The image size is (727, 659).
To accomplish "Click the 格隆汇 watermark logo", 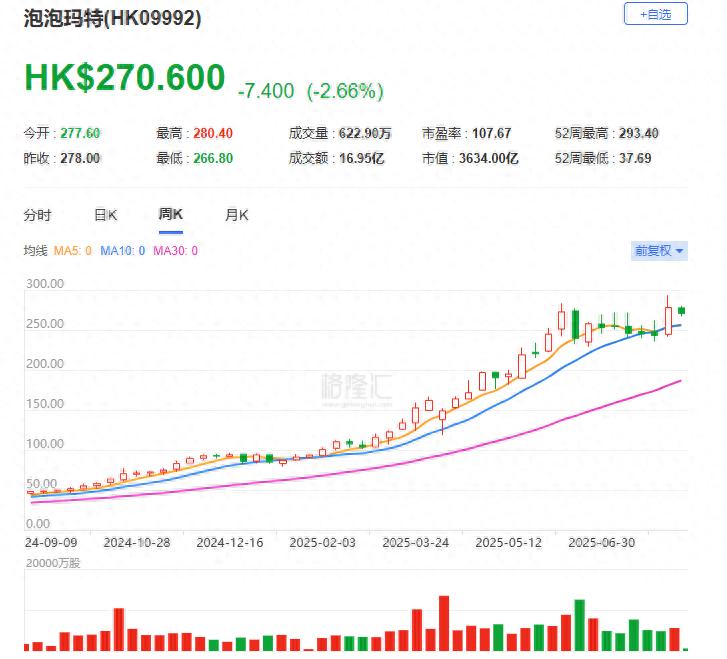I will click(x=356, y=387).
